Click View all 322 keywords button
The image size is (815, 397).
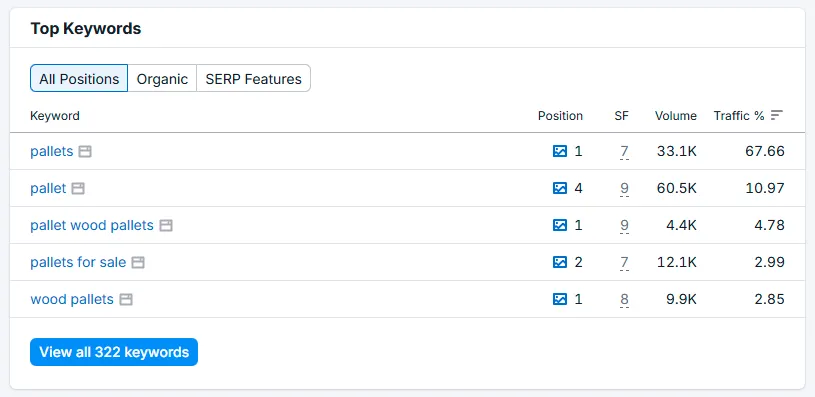point(114,352)
